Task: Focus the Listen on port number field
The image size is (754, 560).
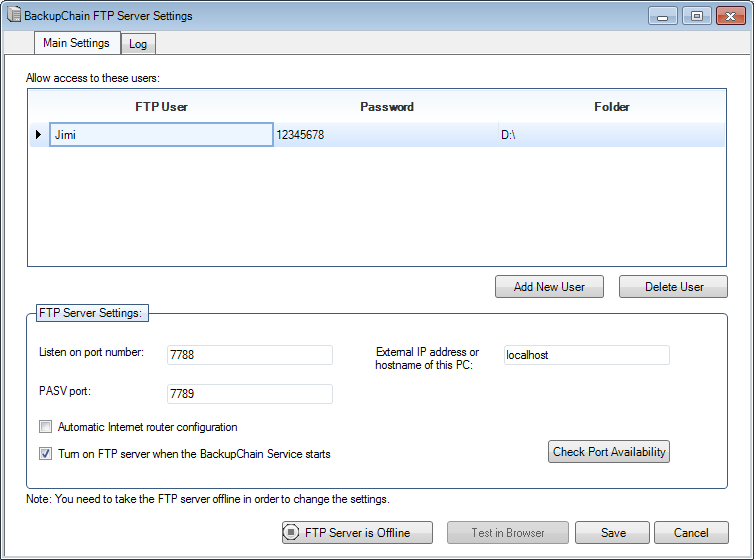Action: pyautogui.click(x=250, y=355)
